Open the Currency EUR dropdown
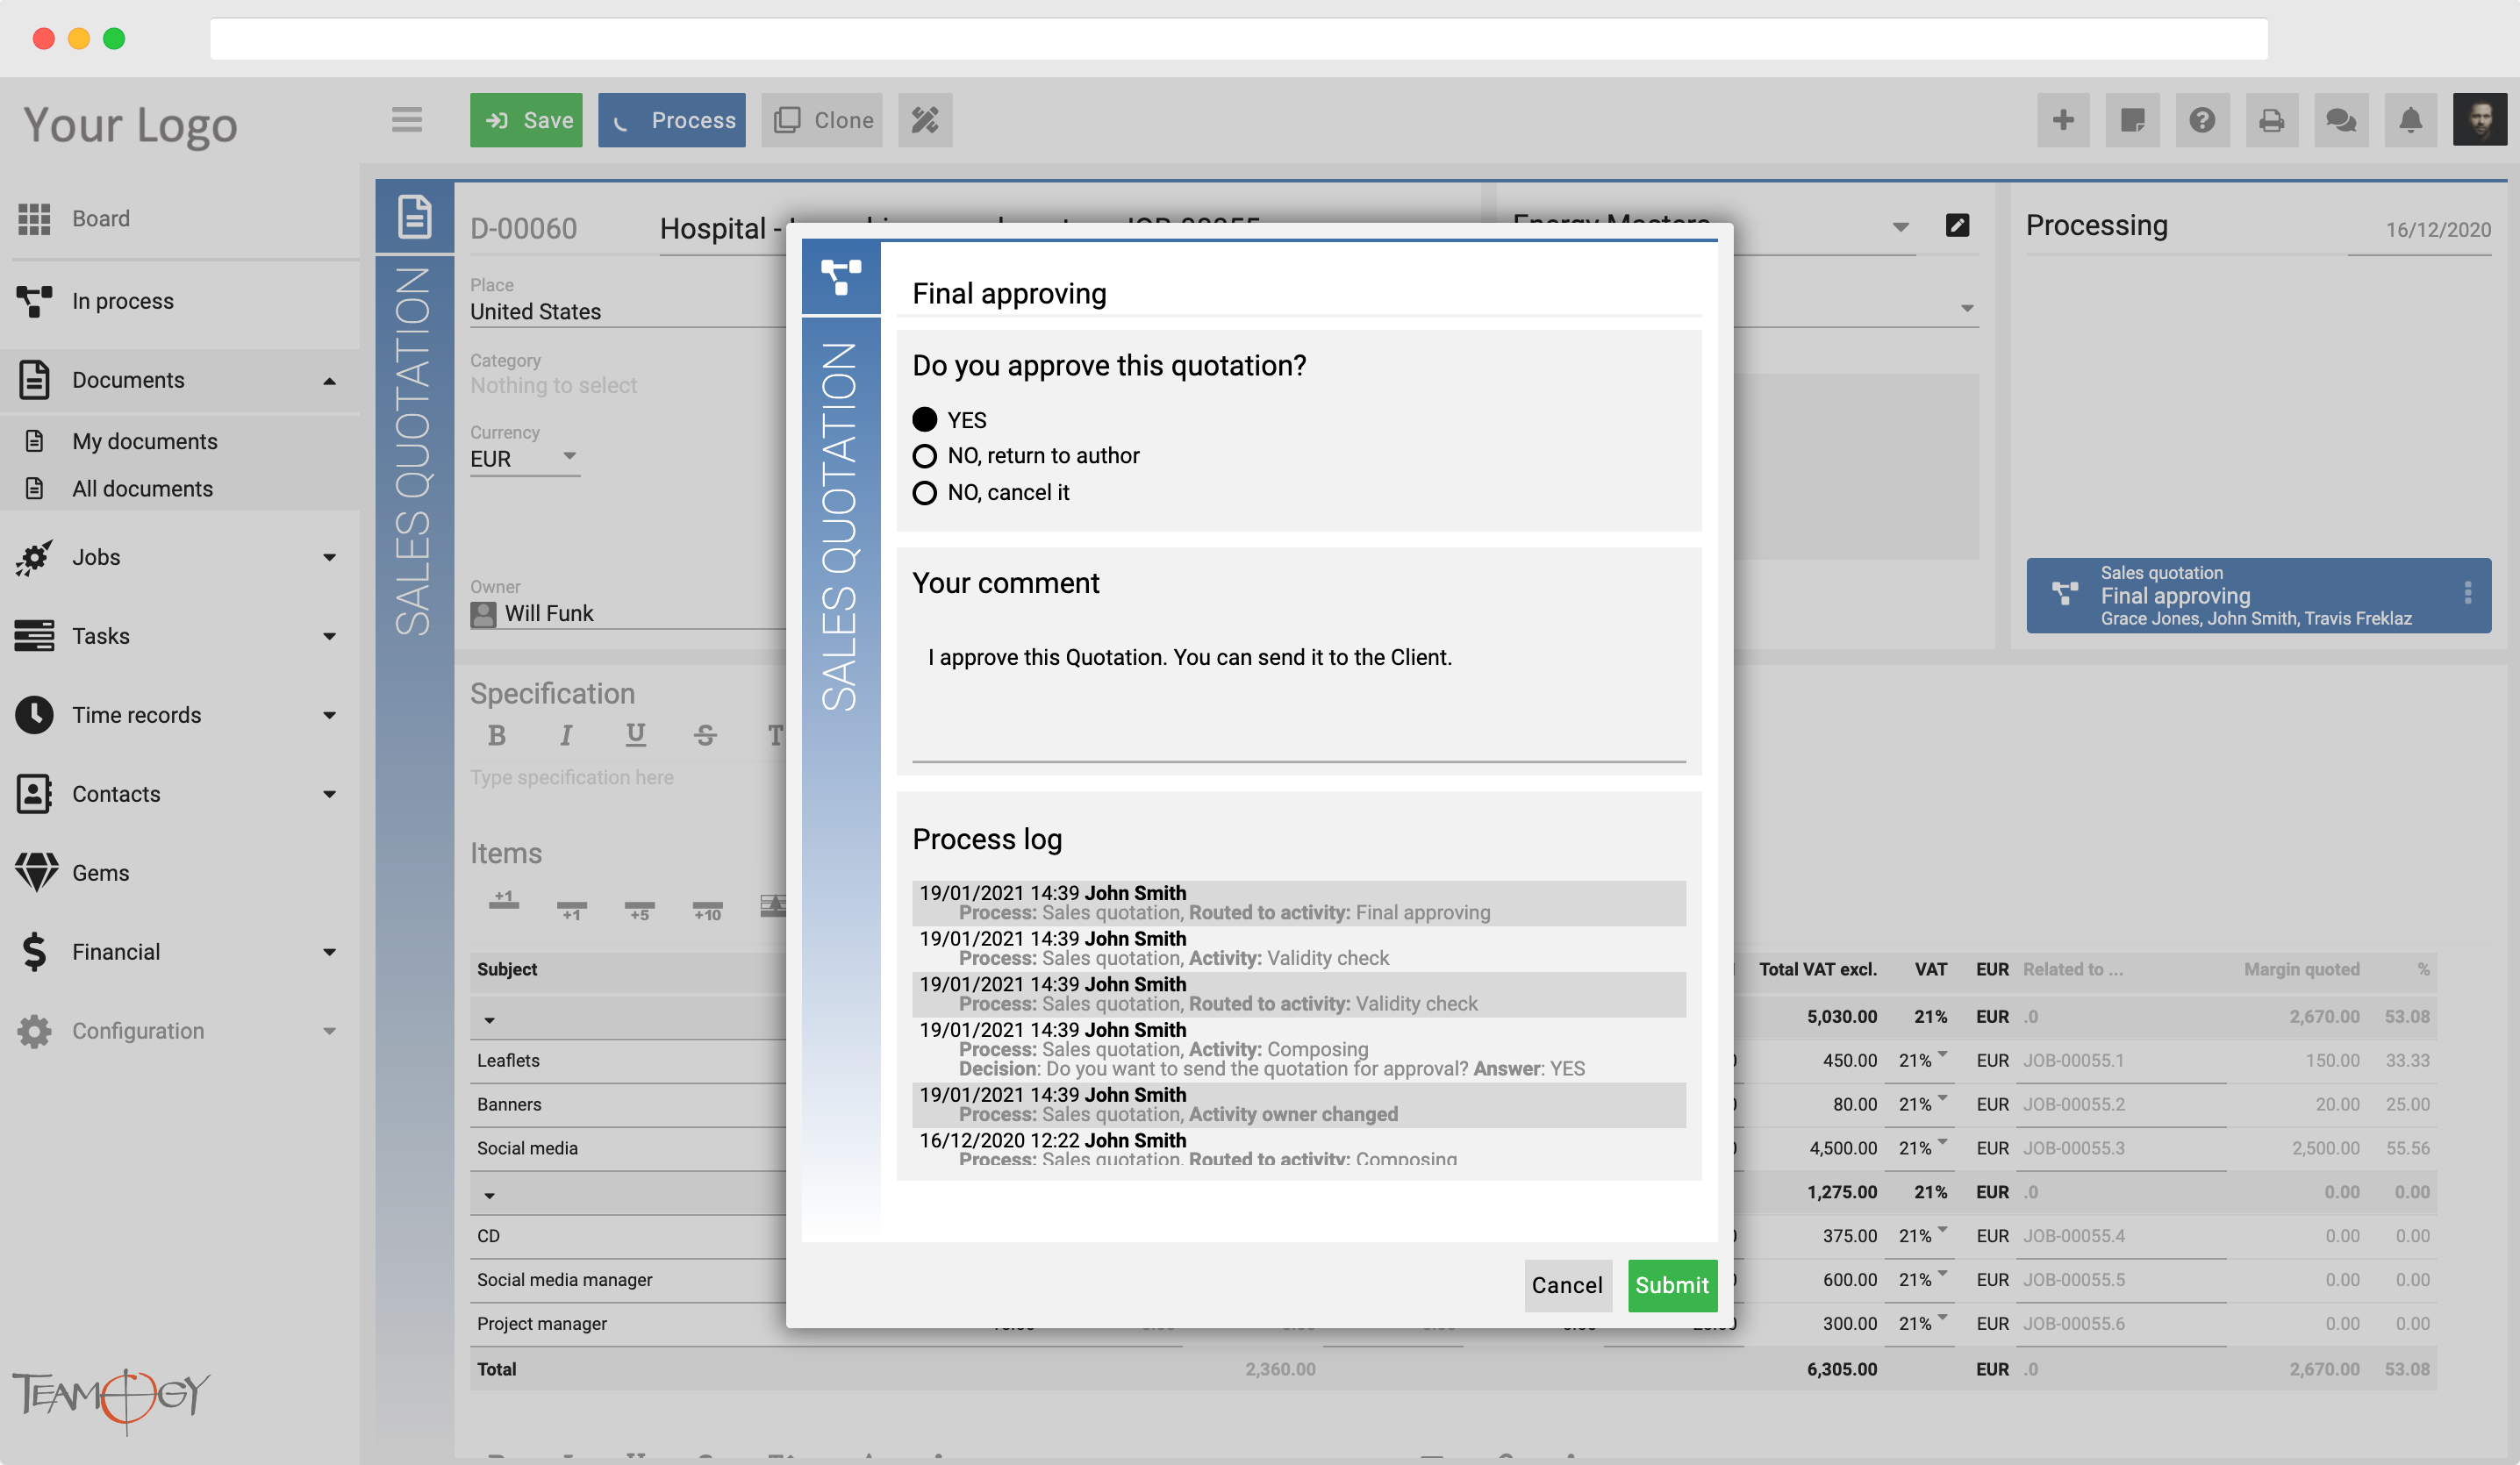Viewport: 2520px width, 1465px height. 525,458
